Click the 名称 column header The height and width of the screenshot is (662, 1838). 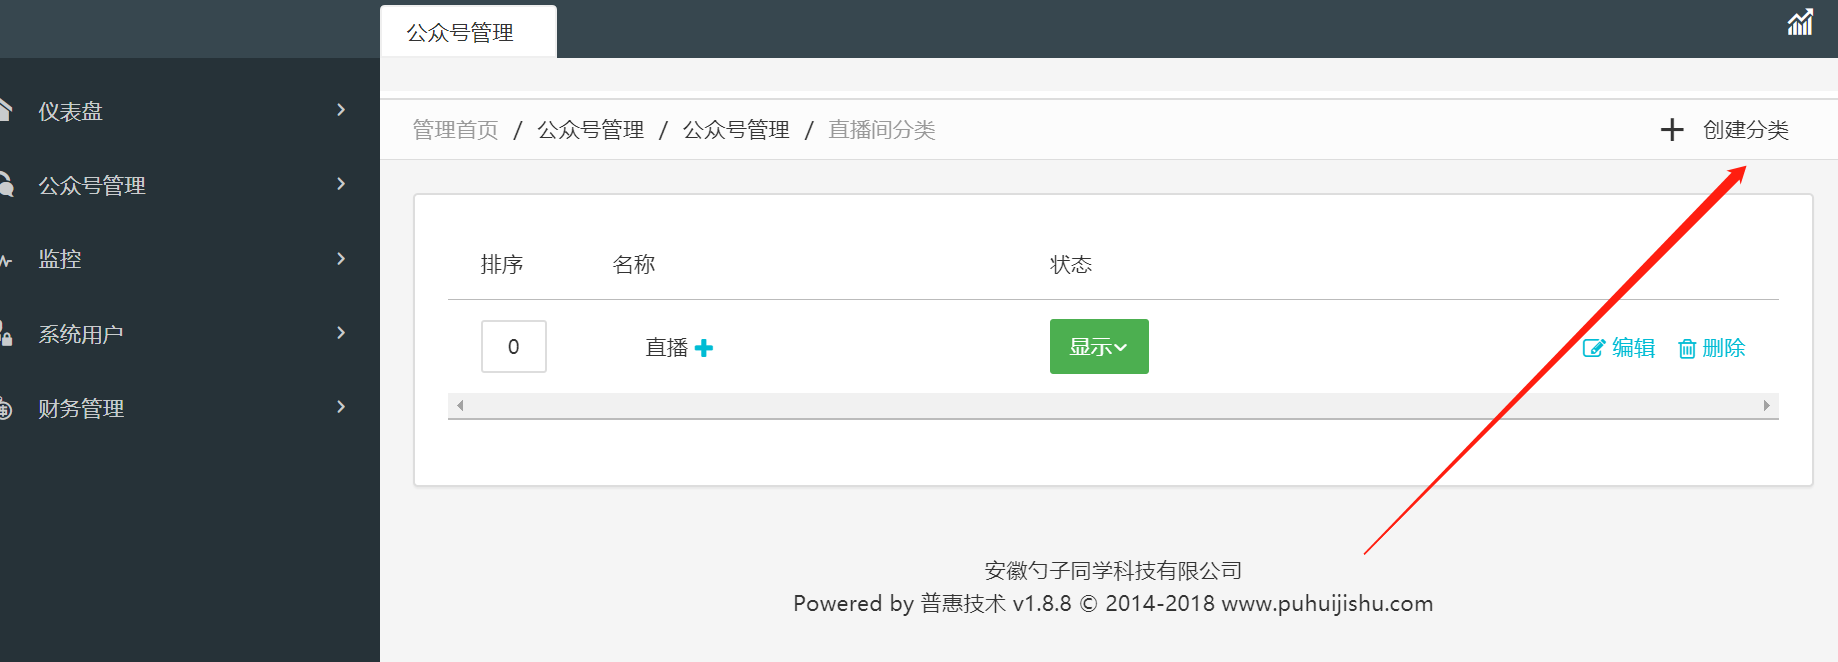coord(634,264)
